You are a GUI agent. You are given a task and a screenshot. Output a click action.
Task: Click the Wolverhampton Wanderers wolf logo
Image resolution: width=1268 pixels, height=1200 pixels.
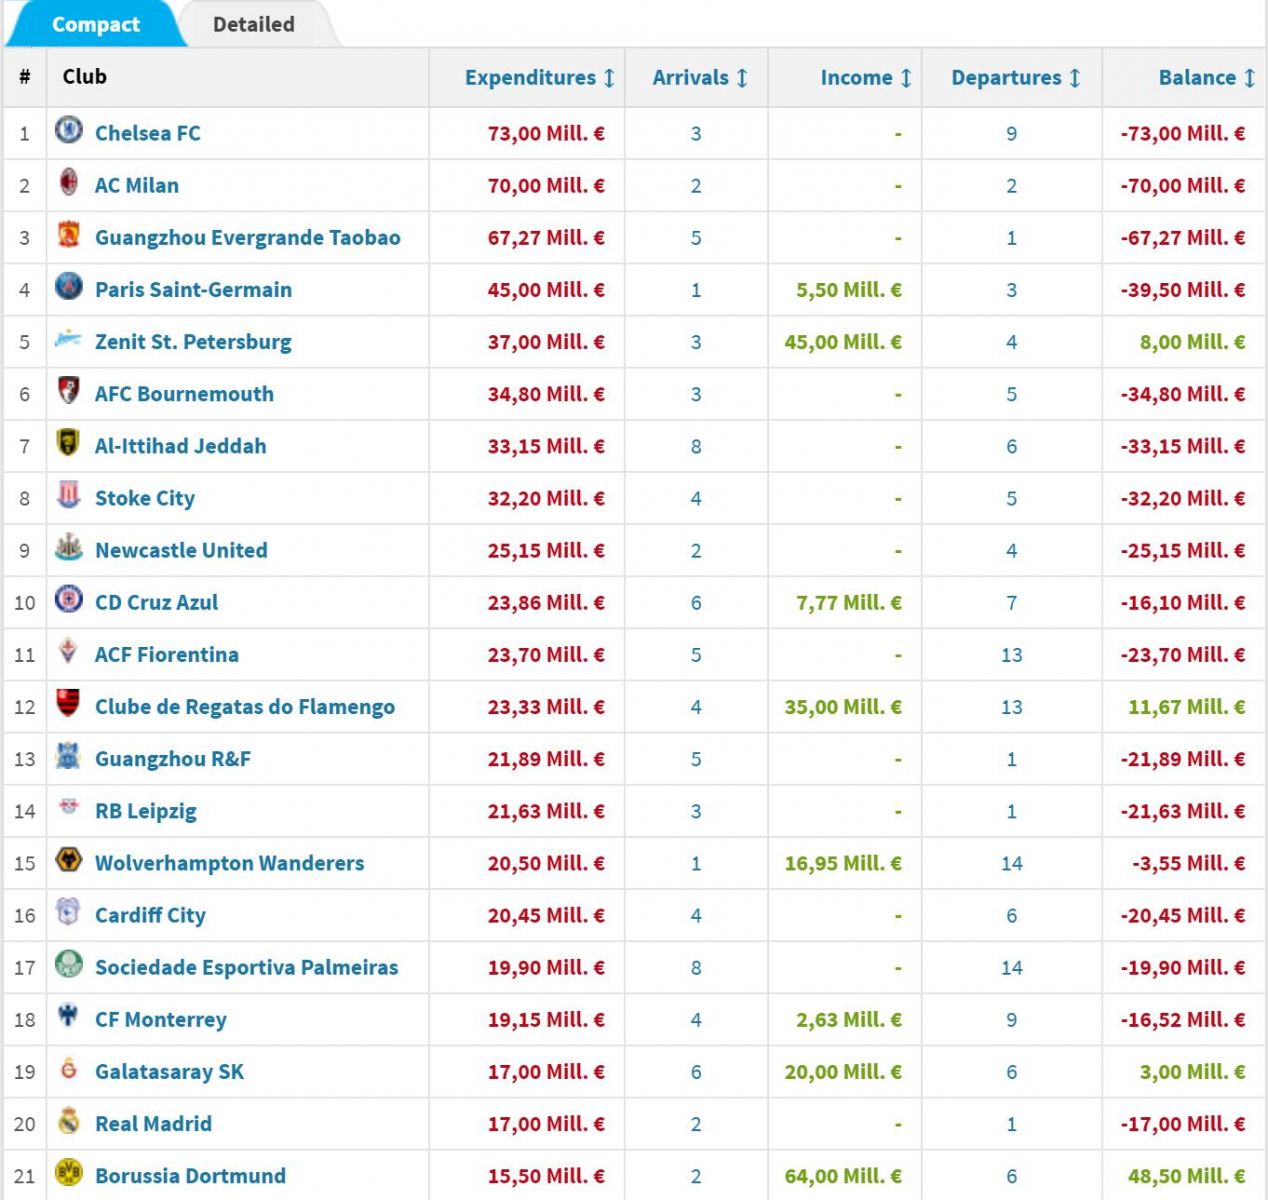click(x=68, y=860)
